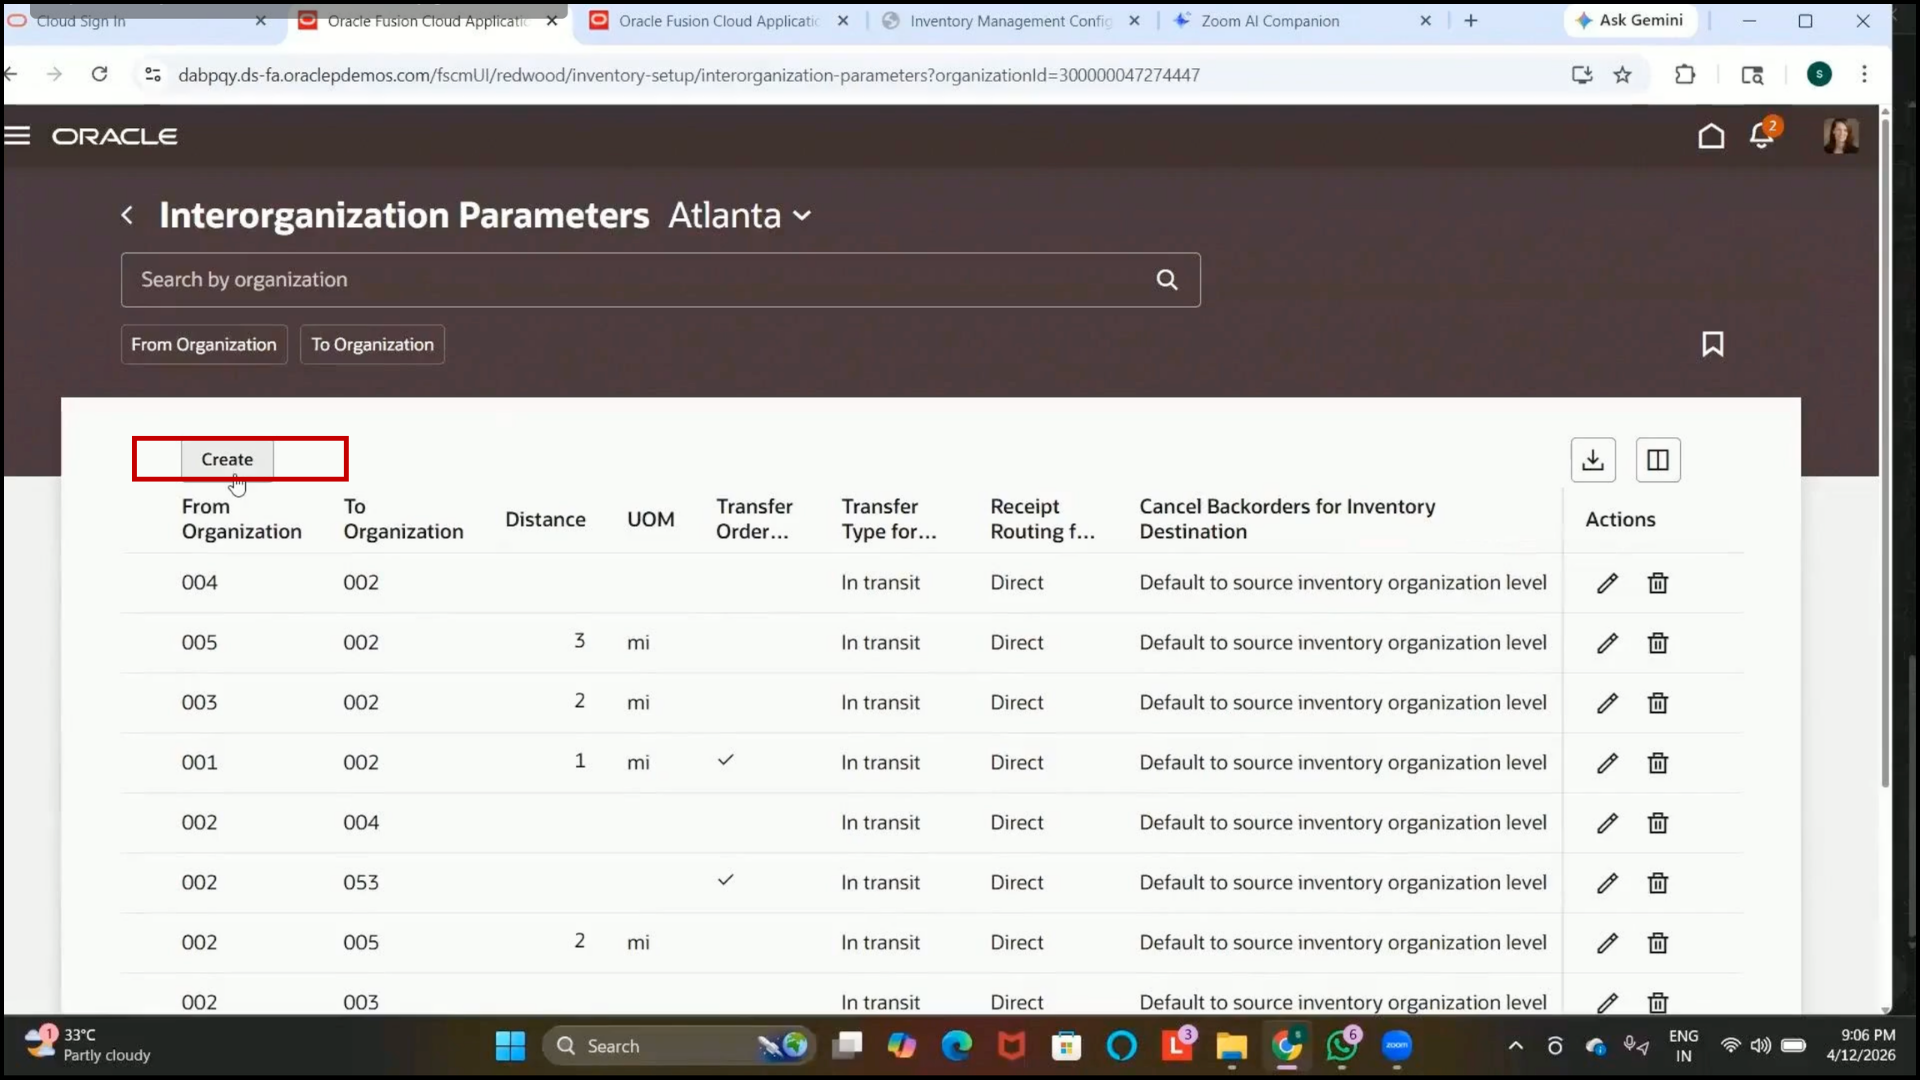Viewport: 1920px width, 1080px height.
Task: Delete row from 001 to 002
Action: tap(1658, 763)
